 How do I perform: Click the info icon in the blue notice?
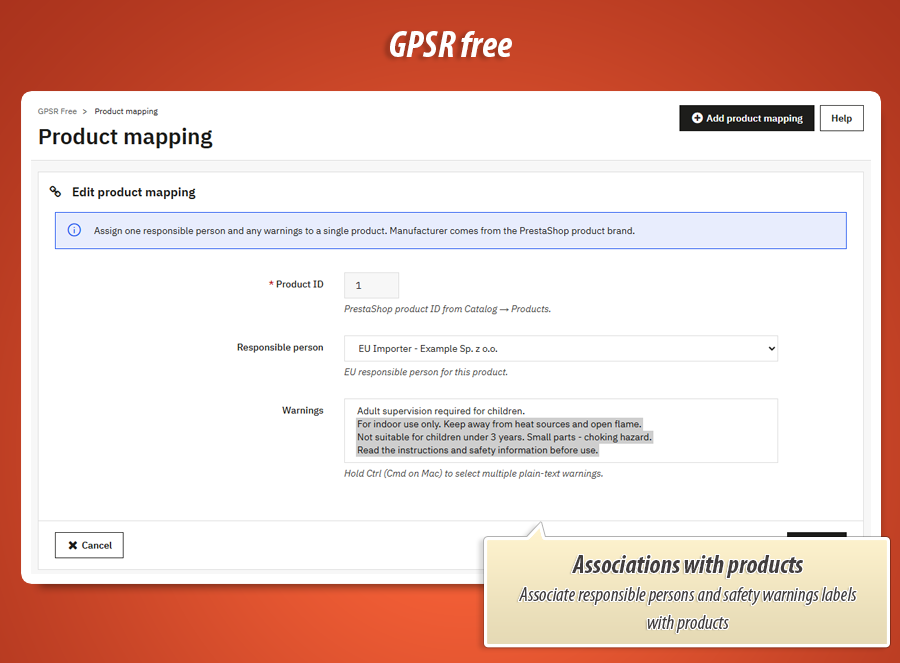tap(74, 230)
